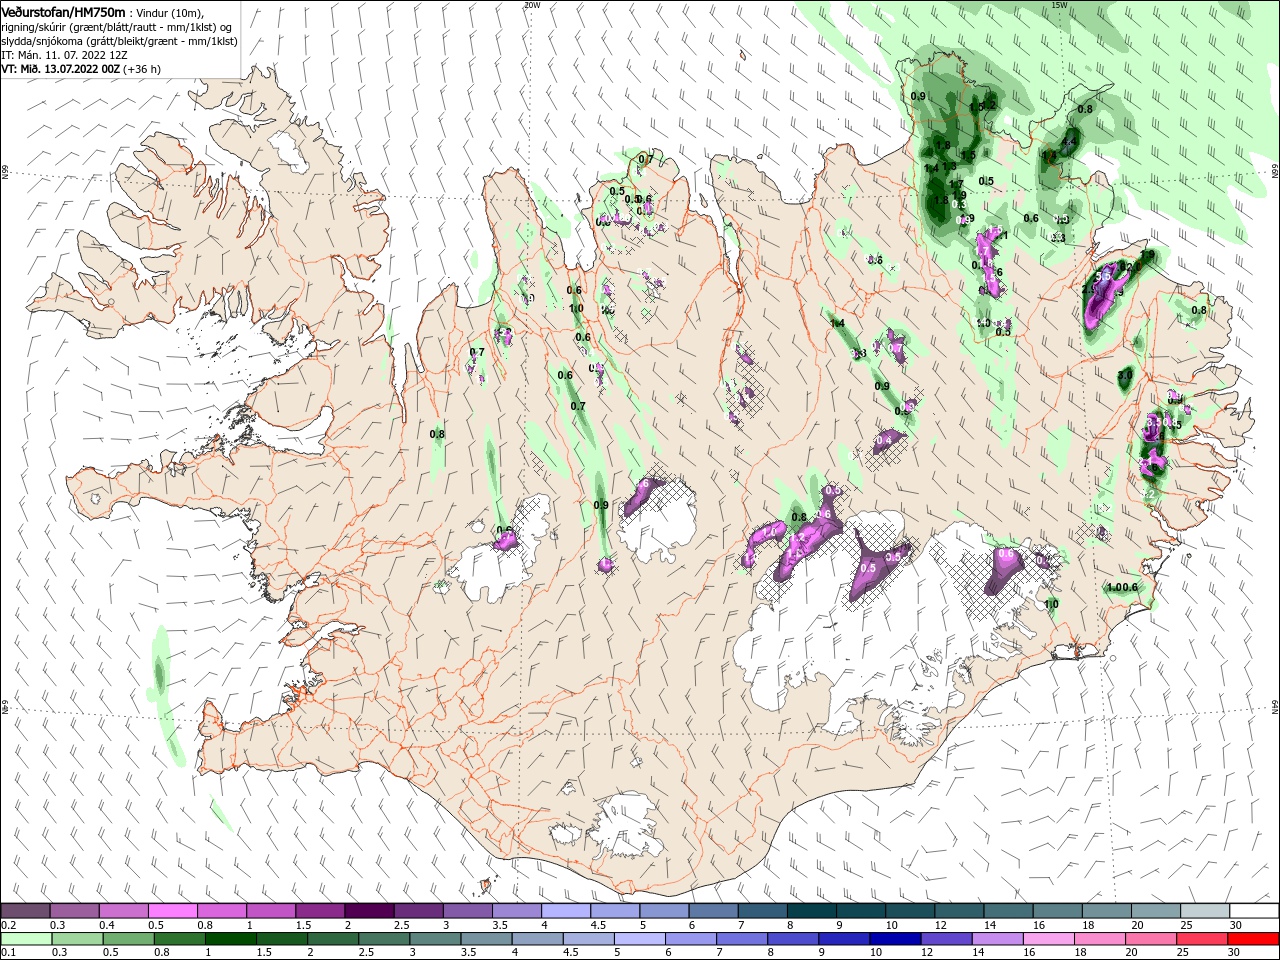
Task: Click the 1.00.6 value label near the southeast coast
Action: [1123, 588]
